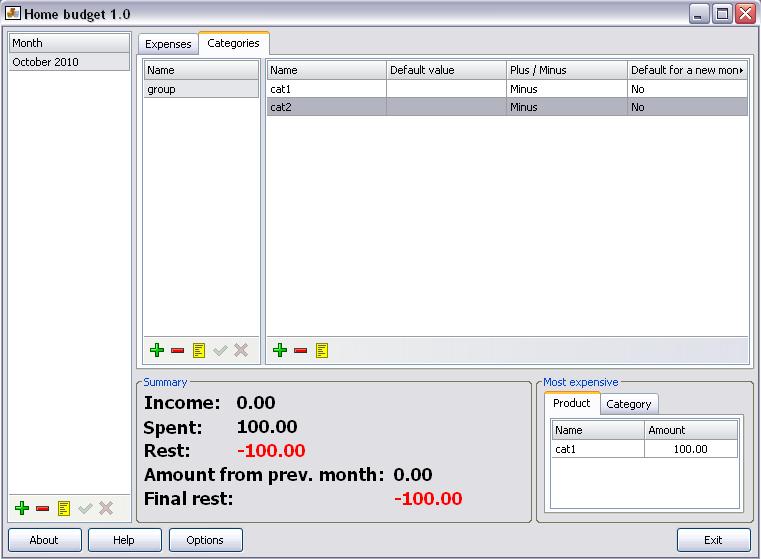Screen dimensions: 761x559
Task: Switch to the Expenses tab
Action: point(168,44)
